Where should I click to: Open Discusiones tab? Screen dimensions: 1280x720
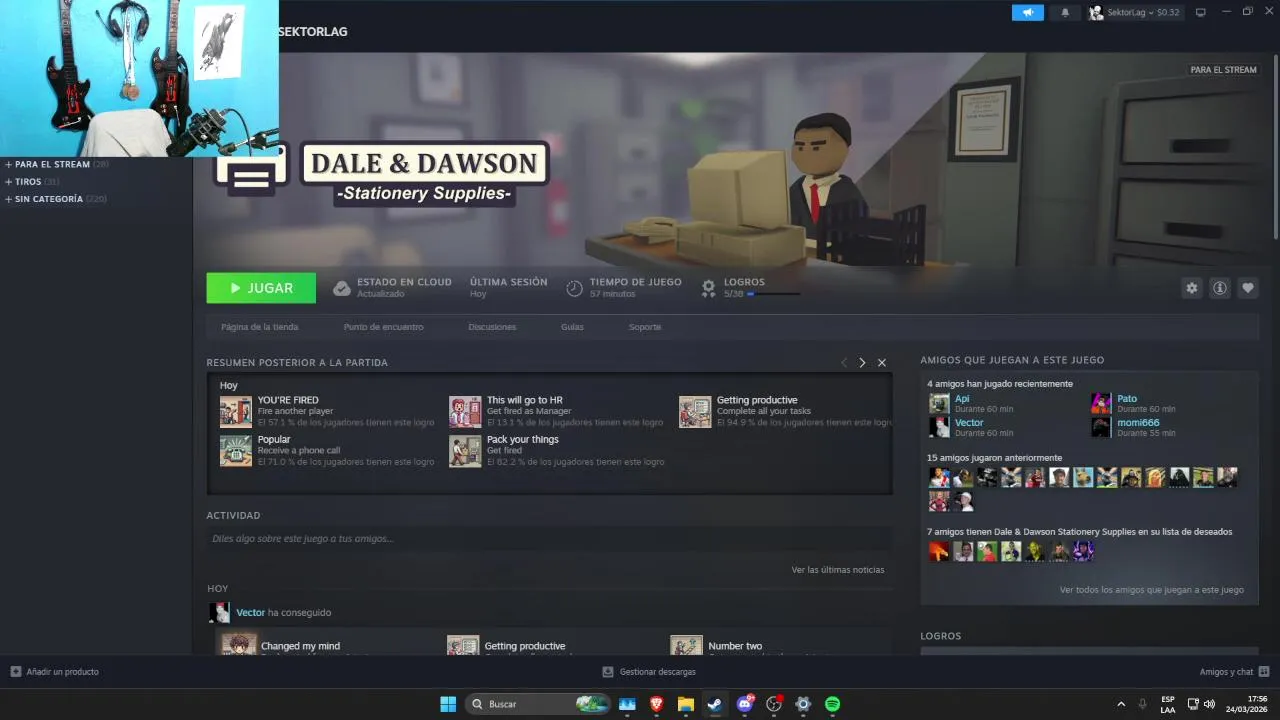pos(492,327)
